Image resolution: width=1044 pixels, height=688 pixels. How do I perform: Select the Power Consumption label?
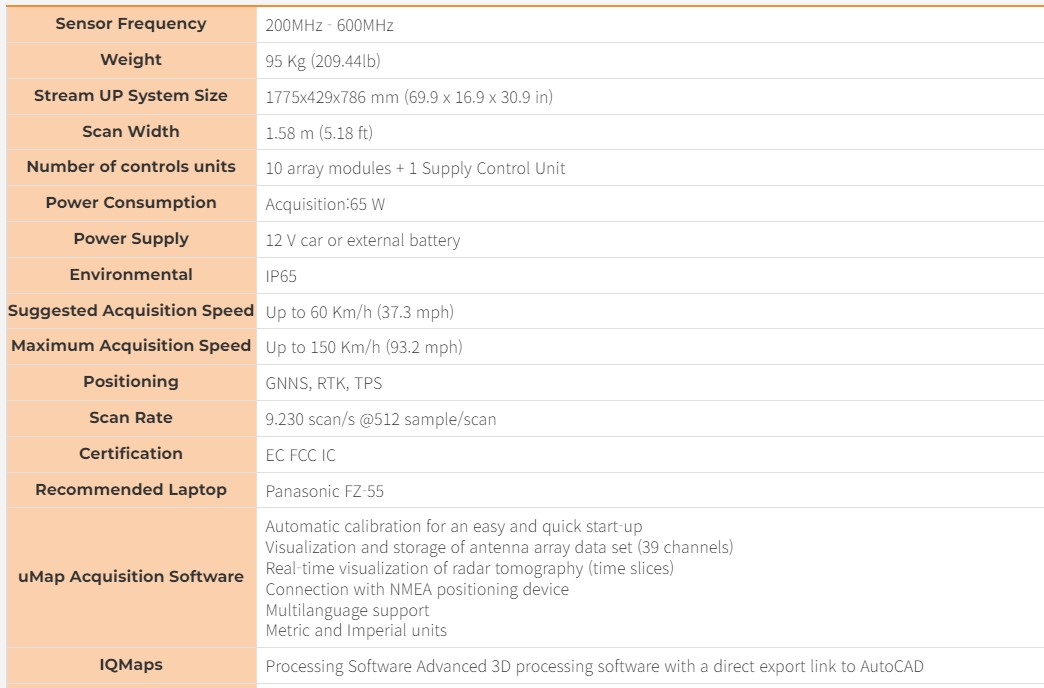[131, 203]
